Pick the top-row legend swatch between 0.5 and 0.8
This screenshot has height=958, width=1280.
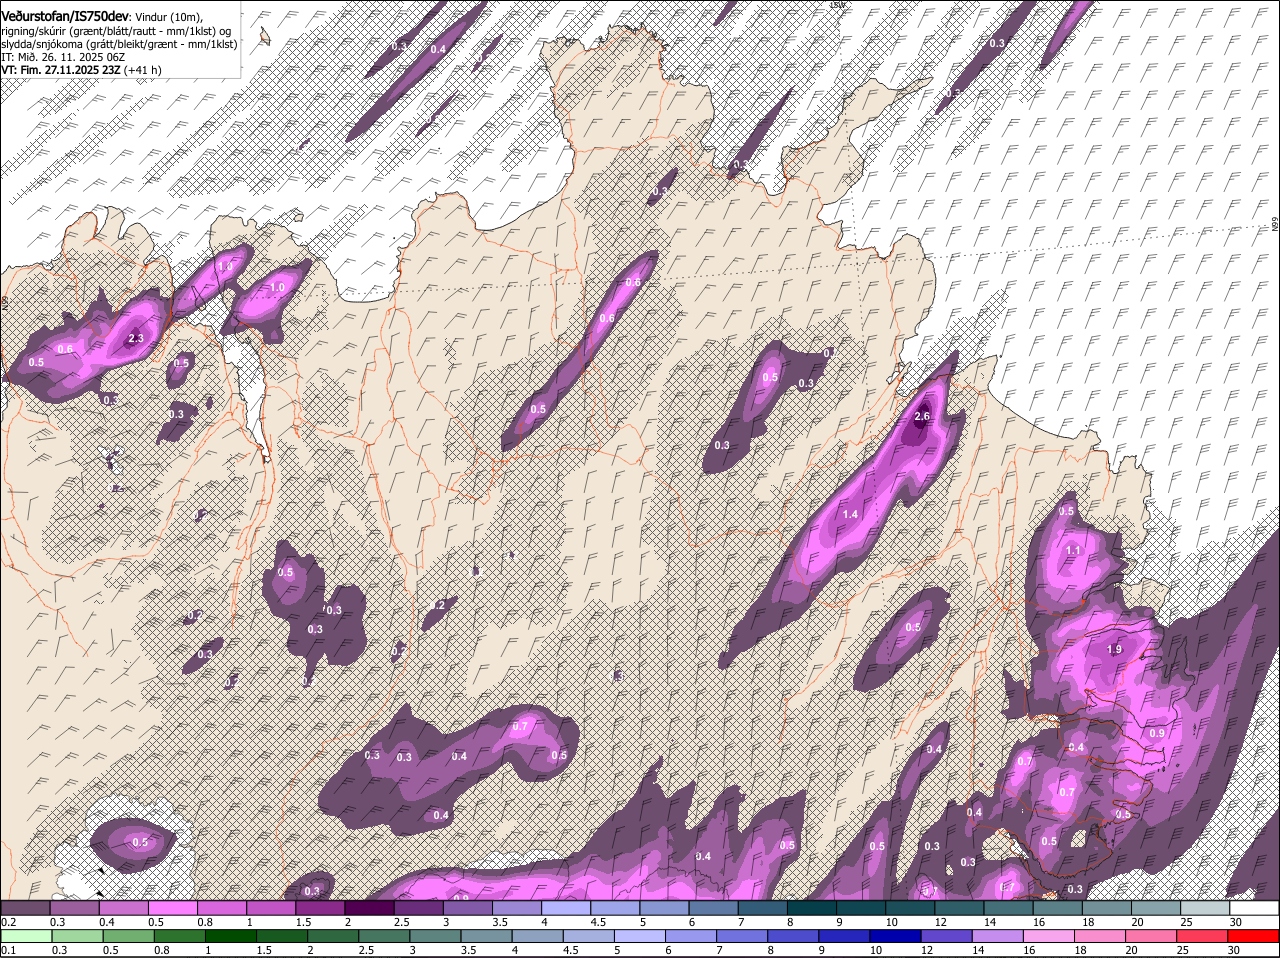[x=172, y=908]
